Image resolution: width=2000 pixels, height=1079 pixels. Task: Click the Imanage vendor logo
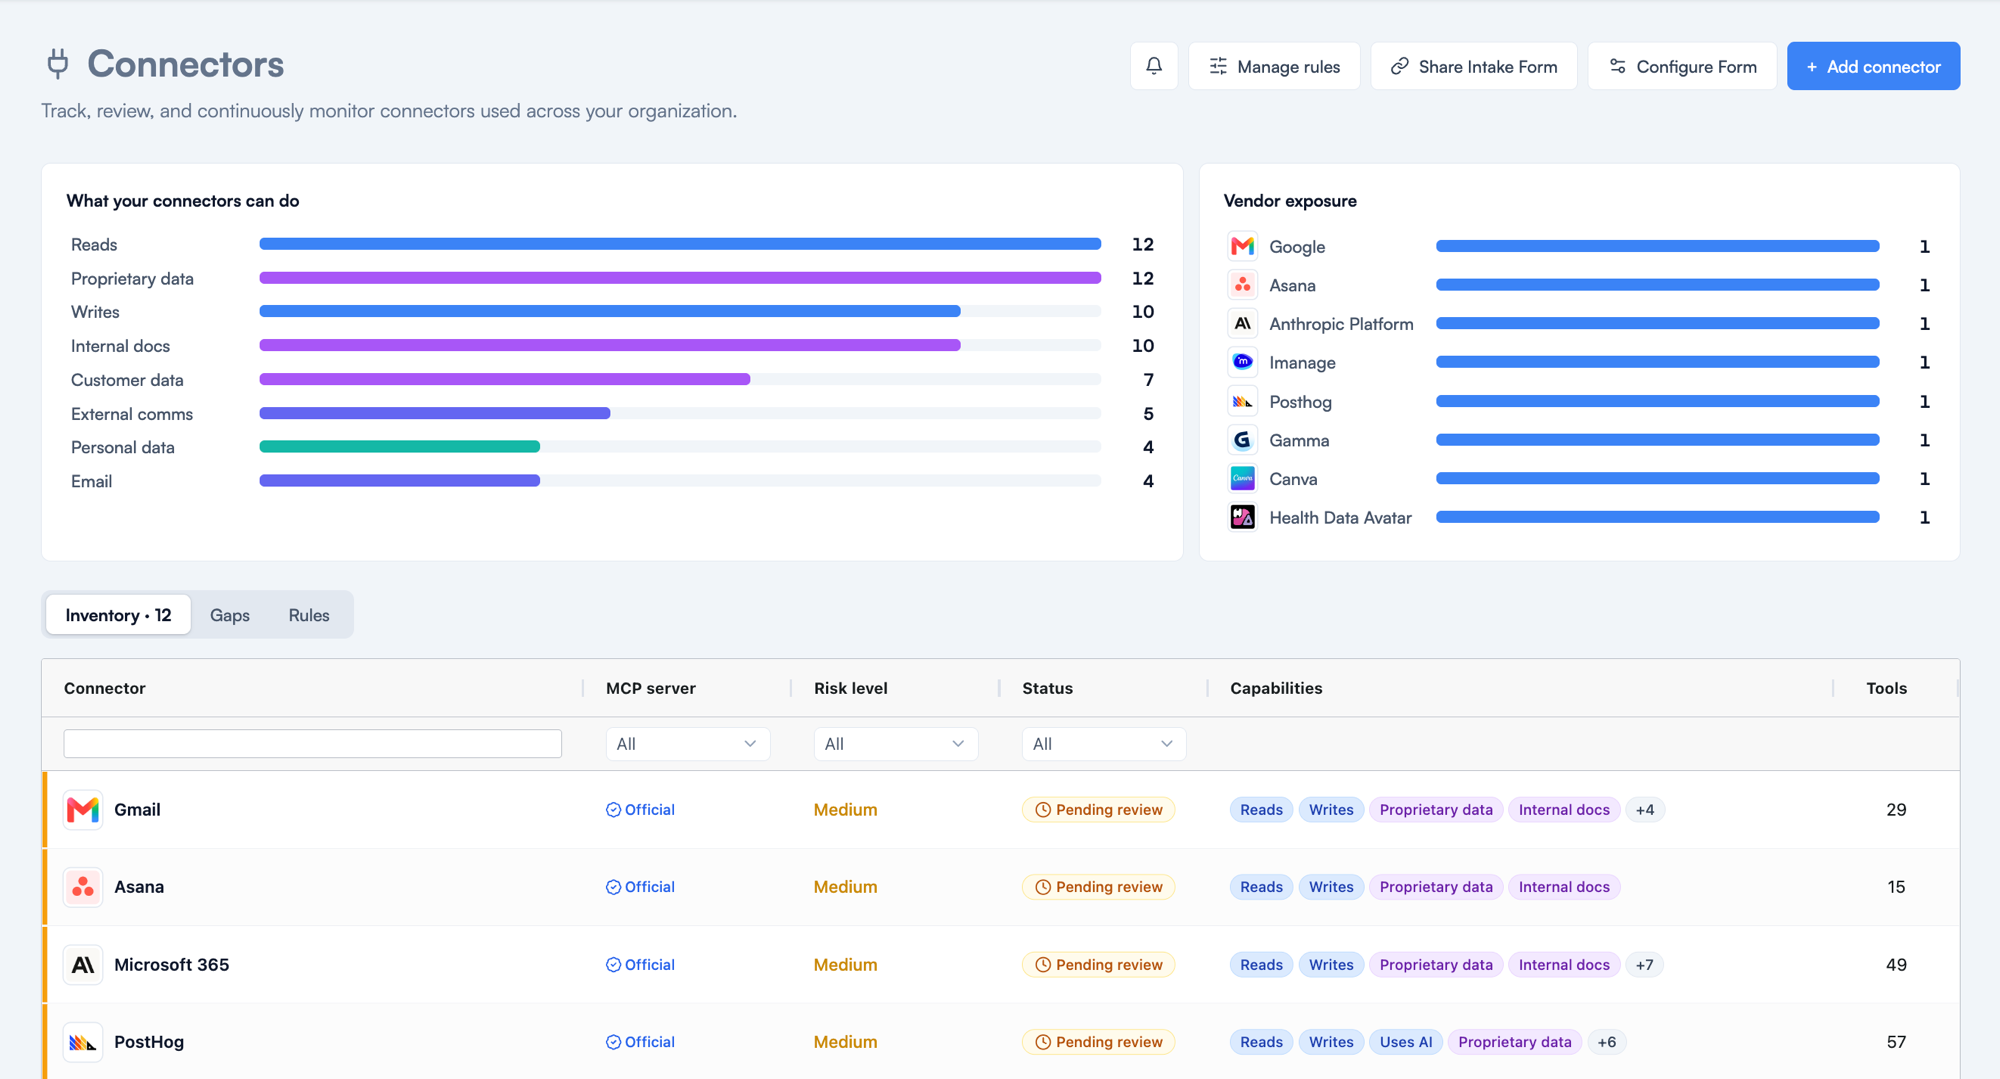pyautogui.click(x=1242, y=362)
